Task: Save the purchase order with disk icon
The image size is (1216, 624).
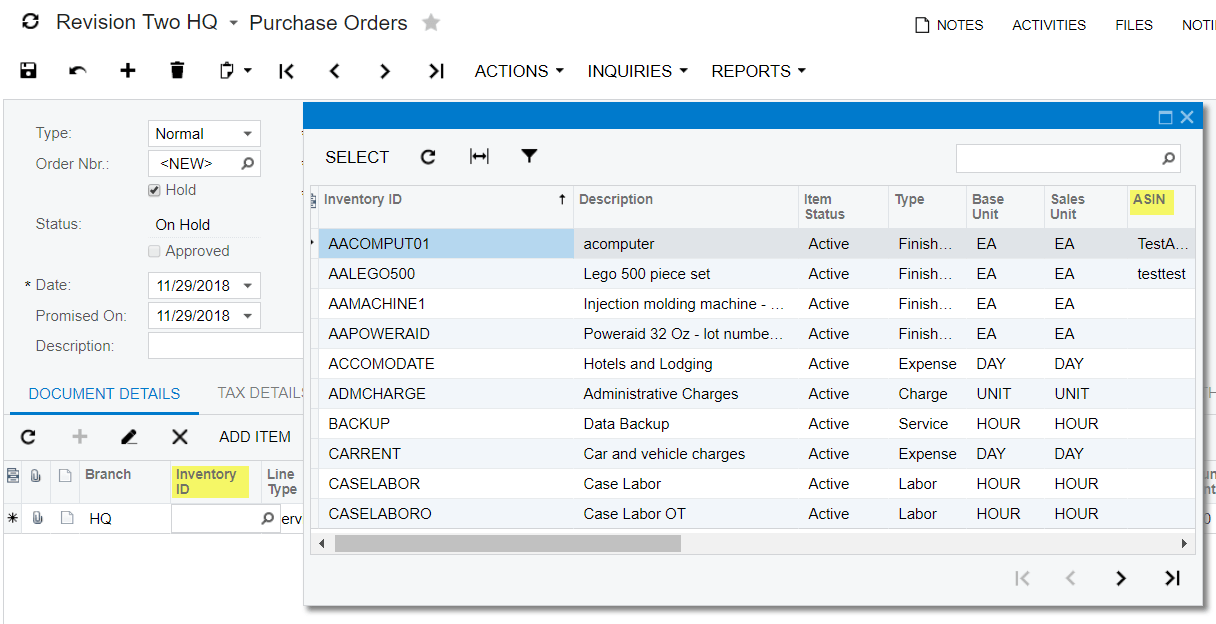Action: pyautogui.click(x=28, y=70)
